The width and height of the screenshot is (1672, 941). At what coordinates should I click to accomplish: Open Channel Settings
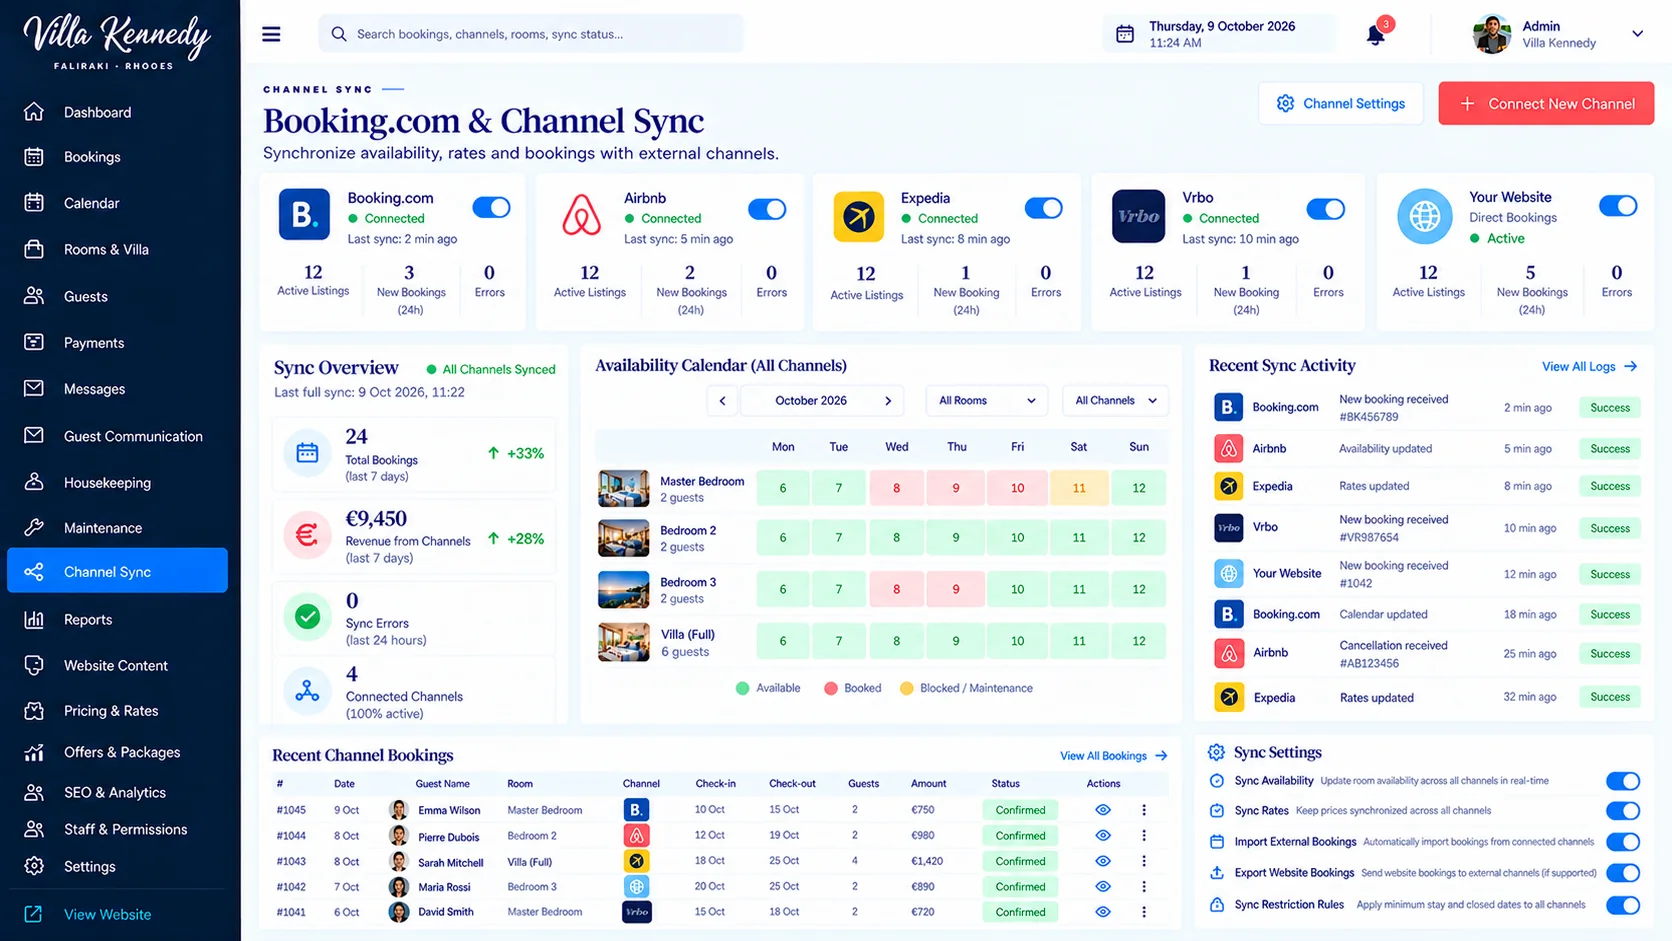tap(1340, 103)
